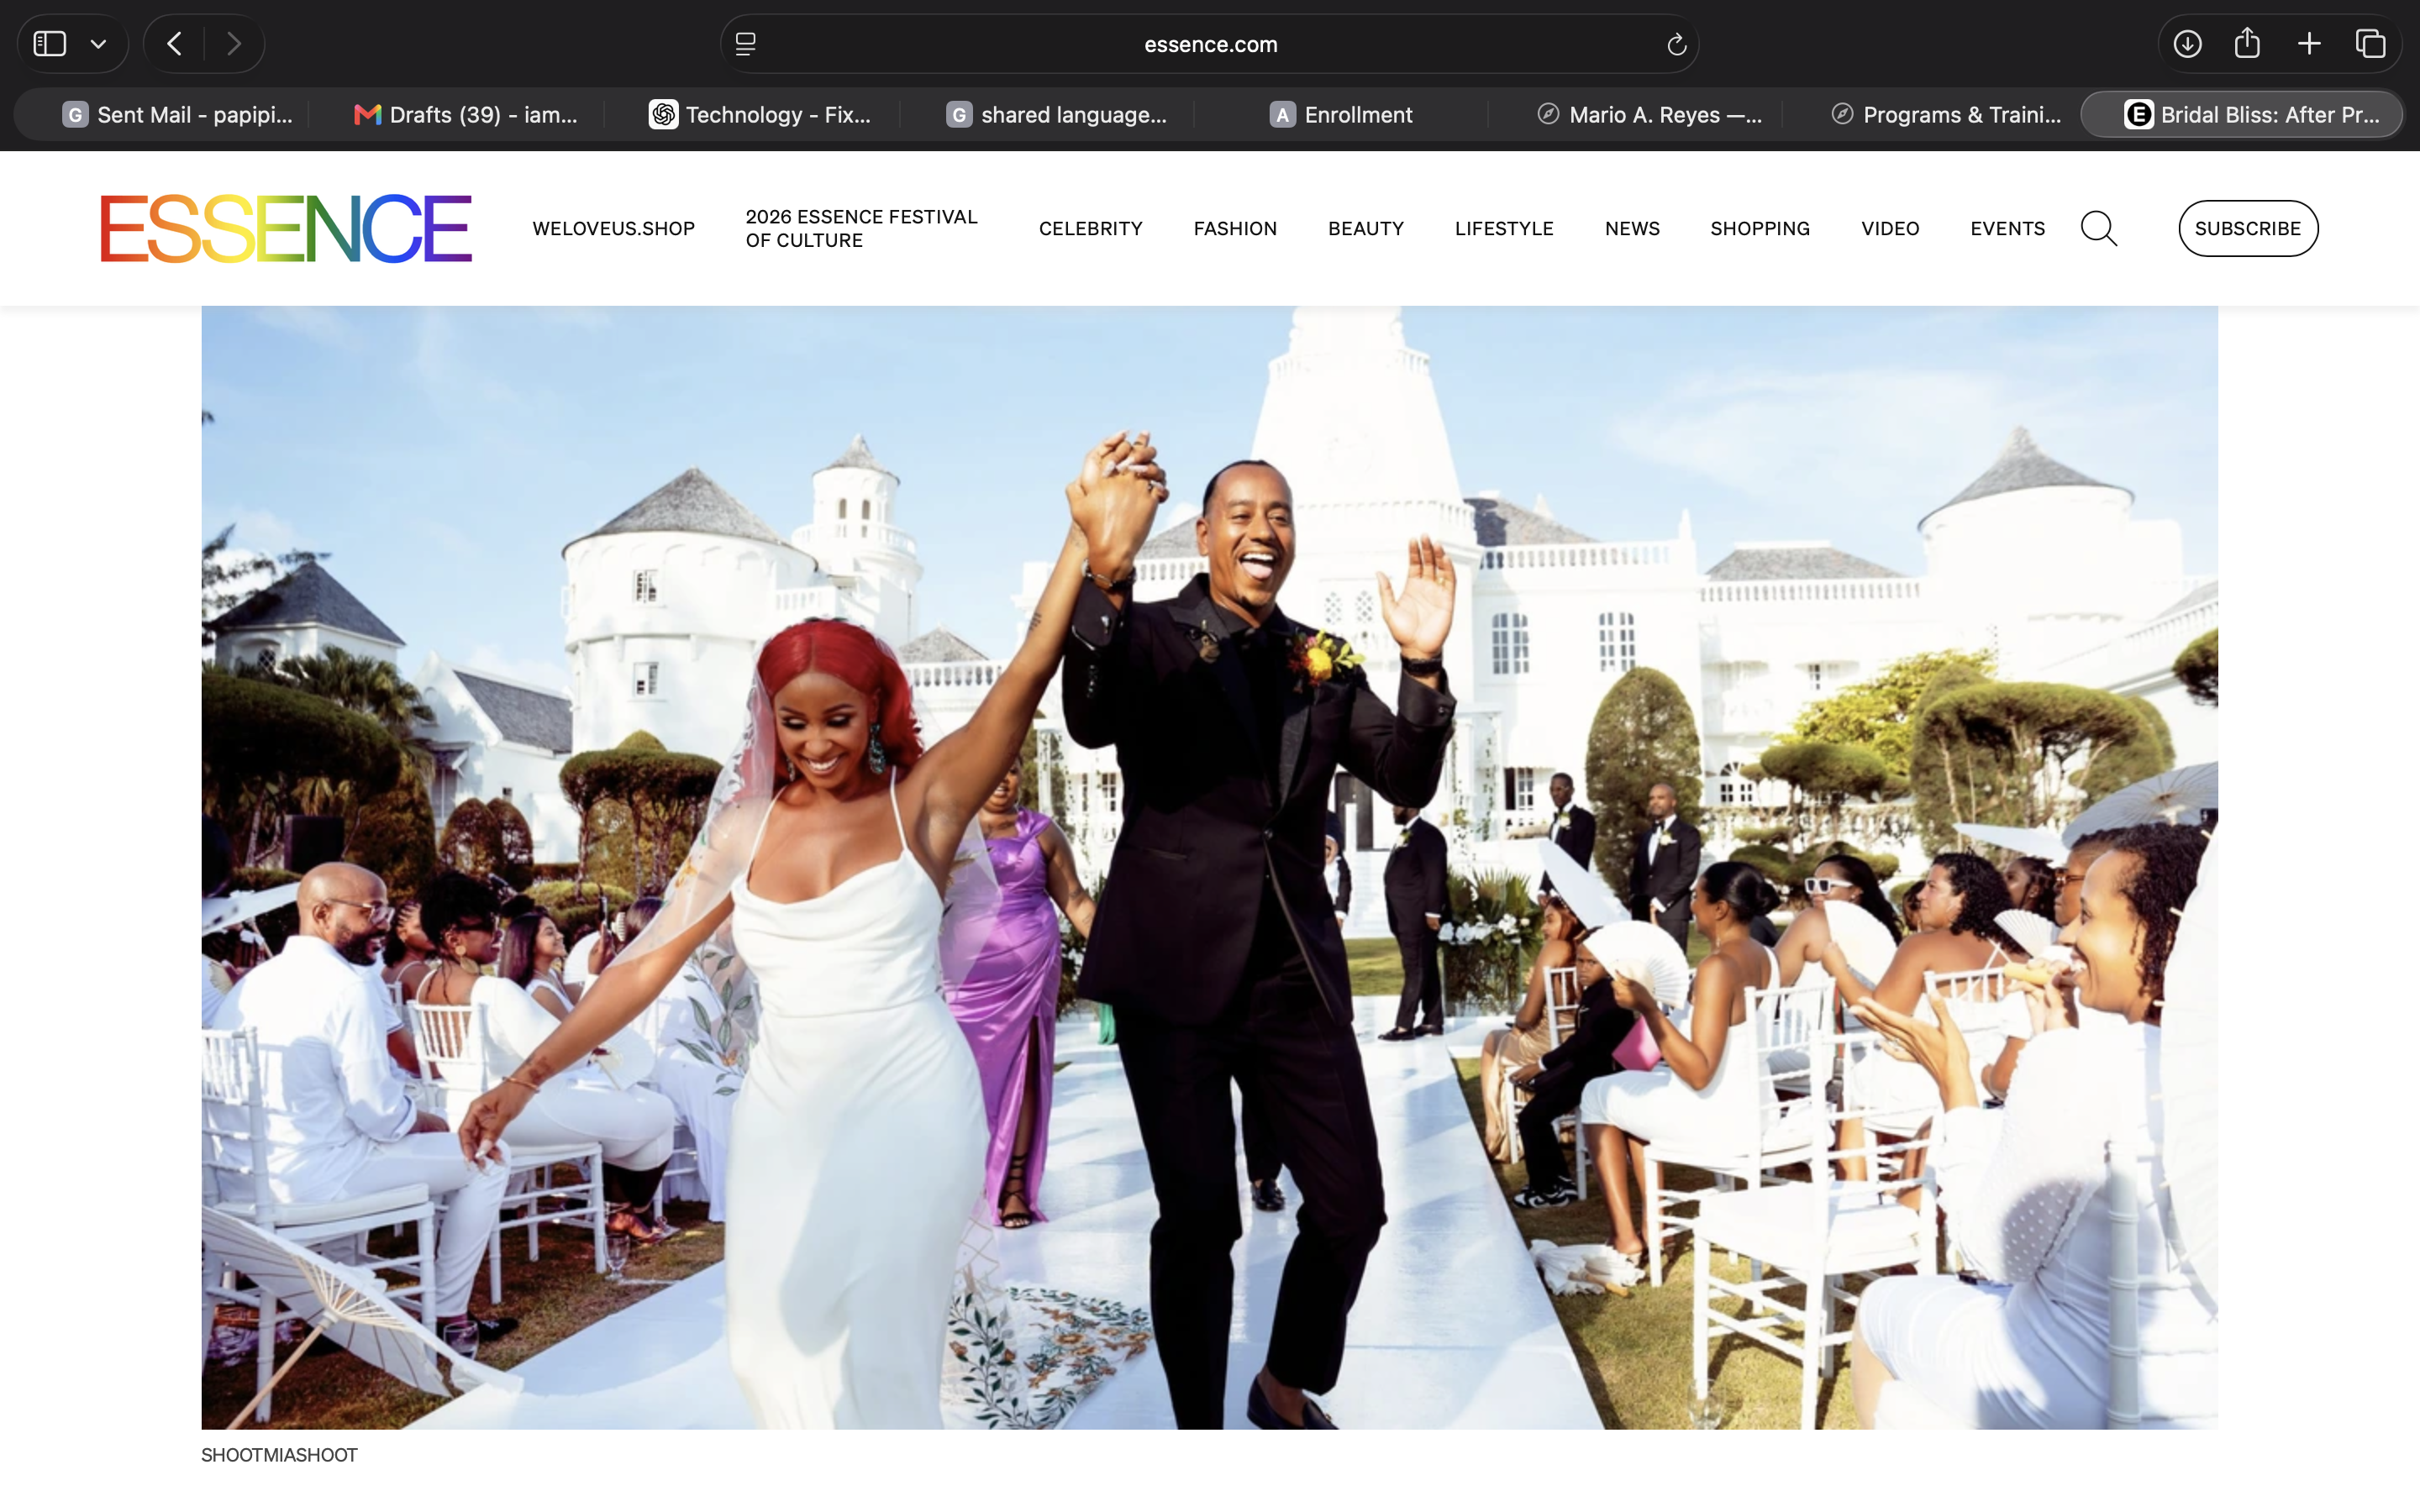Screen dimensions: 2420x1512
Task: Open the NEWS section
Action: (1632, 229)
